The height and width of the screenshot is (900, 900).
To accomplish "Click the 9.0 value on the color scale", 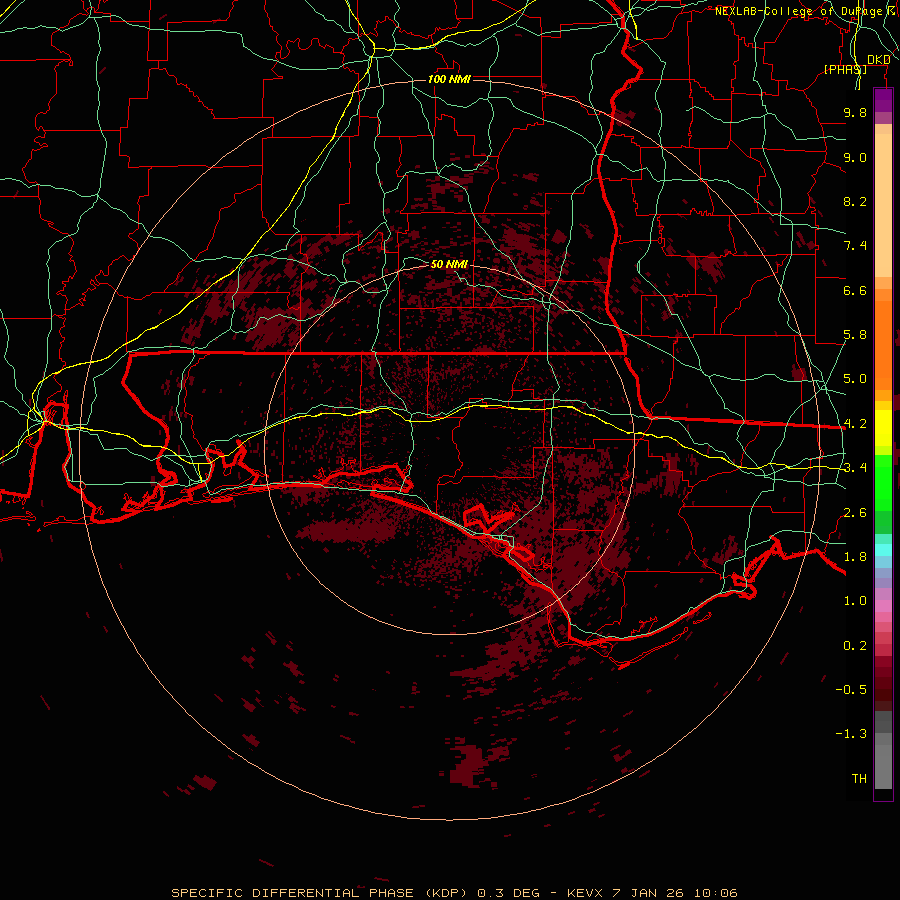I will click(x=855, y=157).
